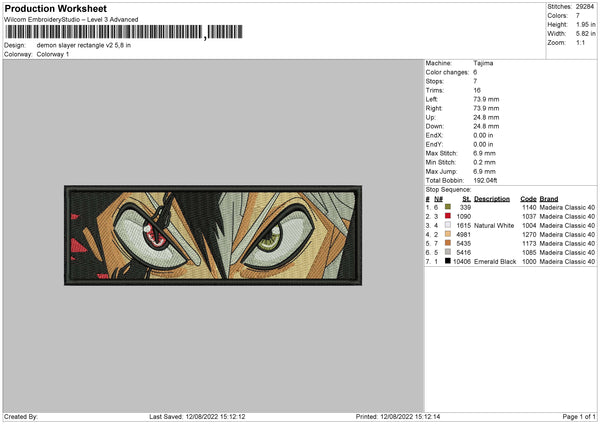This screenshot has width=600, height=424.
Task: Click the embroidery design preview thumbnail
Action: point(213,236)
